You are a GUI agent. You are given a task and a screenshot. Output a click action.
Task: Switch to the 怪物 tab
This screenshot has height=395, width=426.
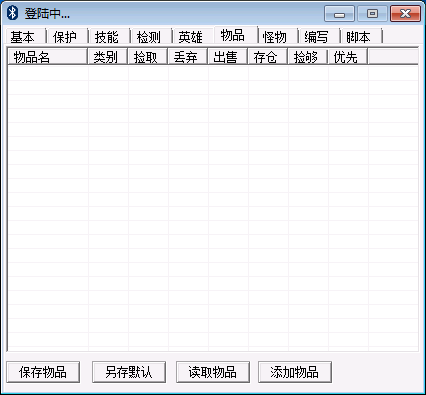[x=278, y=37]
